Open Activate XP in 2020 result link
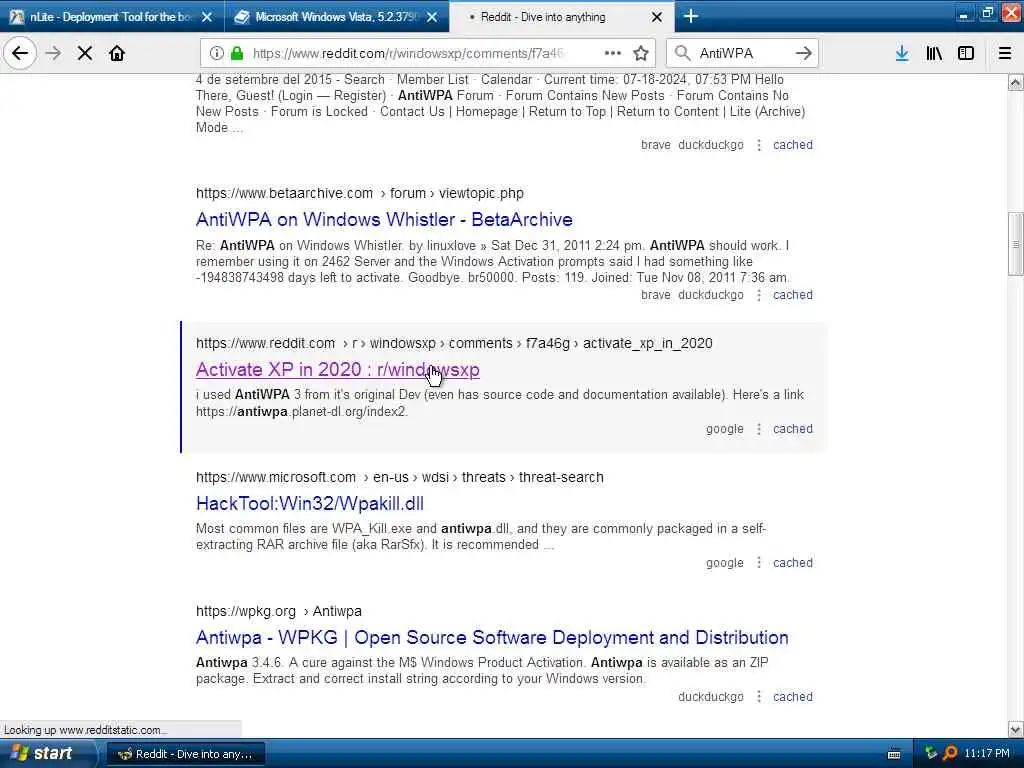The image size is (1024, 768). 338,370
